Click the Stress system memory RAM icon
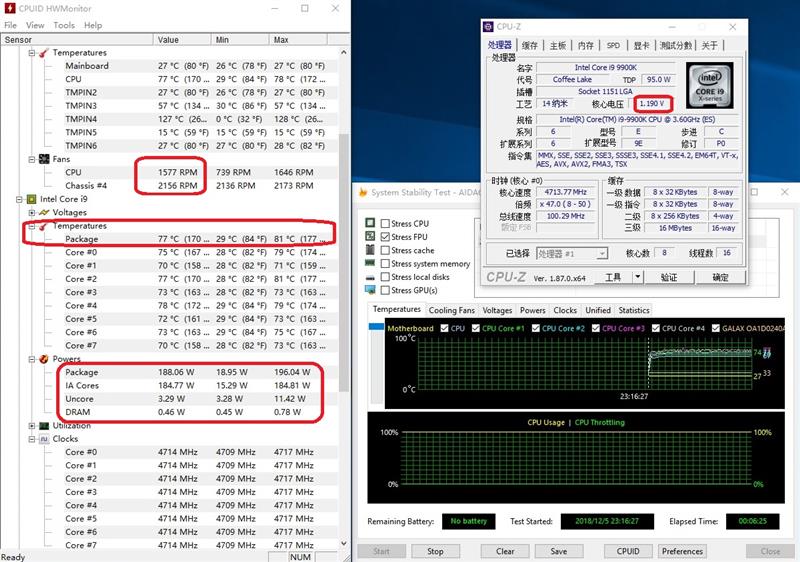This screenshot has height=562, width=800. 372,263
